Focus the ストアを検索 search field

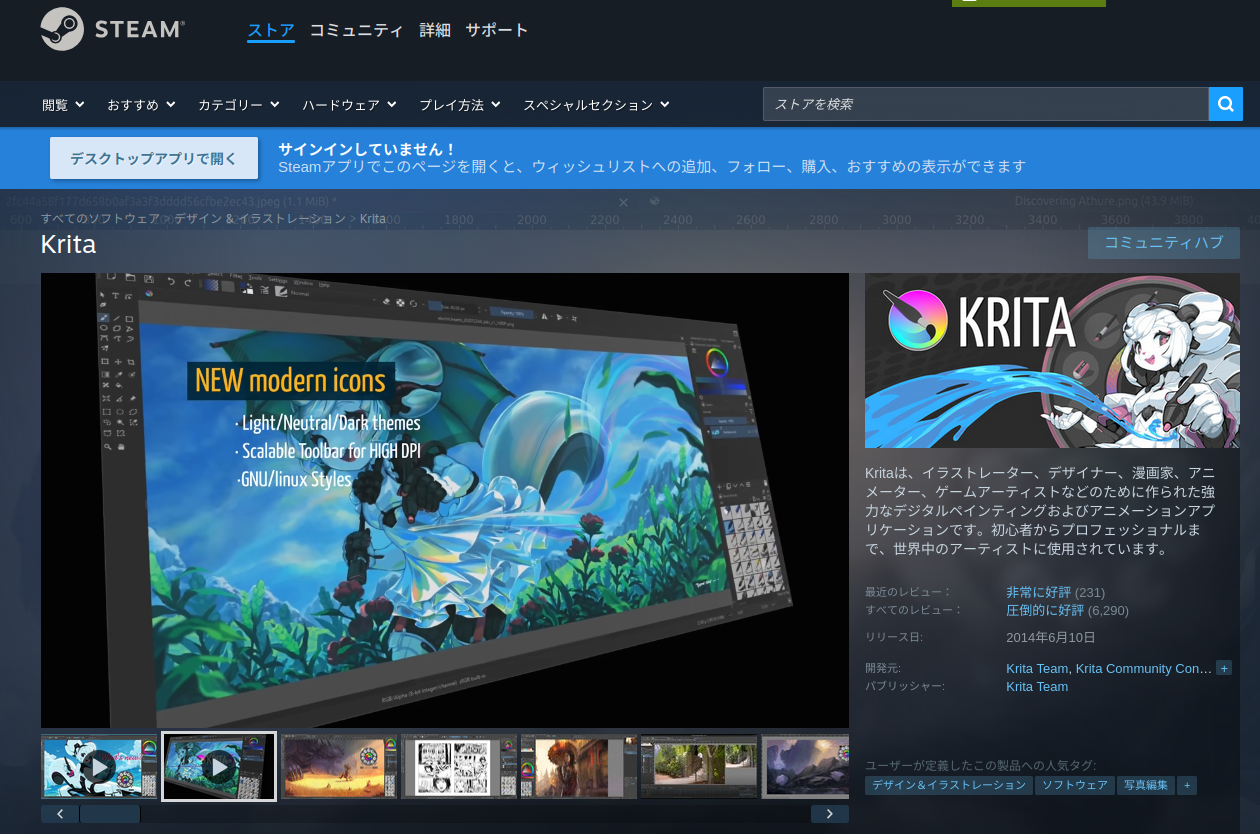tap(985, 104)
